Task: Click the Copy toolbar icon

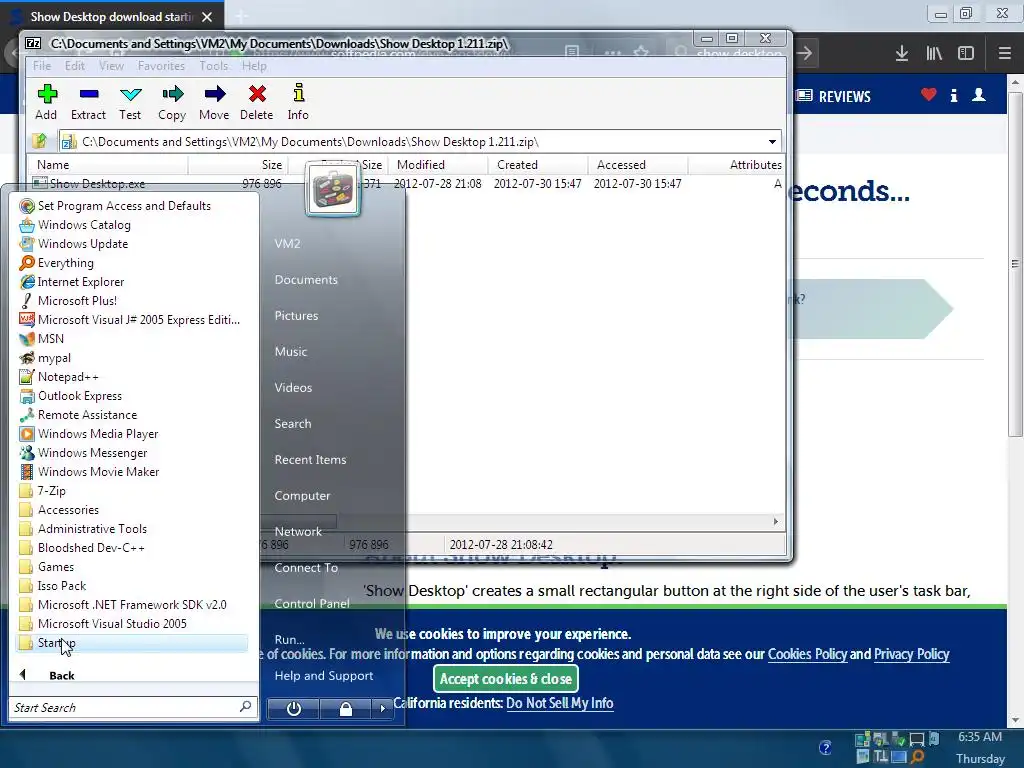Action: (172, 102)
